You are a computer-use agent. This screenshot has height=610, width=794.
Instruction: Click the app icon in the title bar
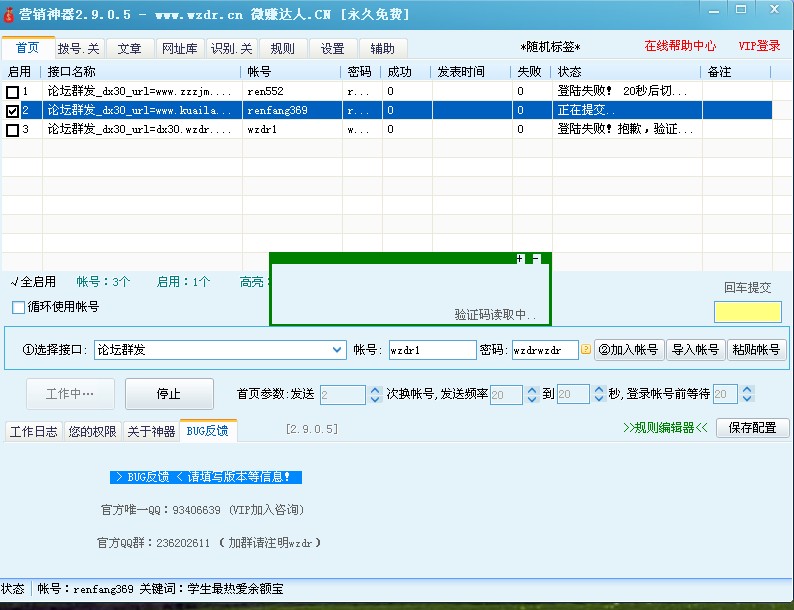click(9, 14)
